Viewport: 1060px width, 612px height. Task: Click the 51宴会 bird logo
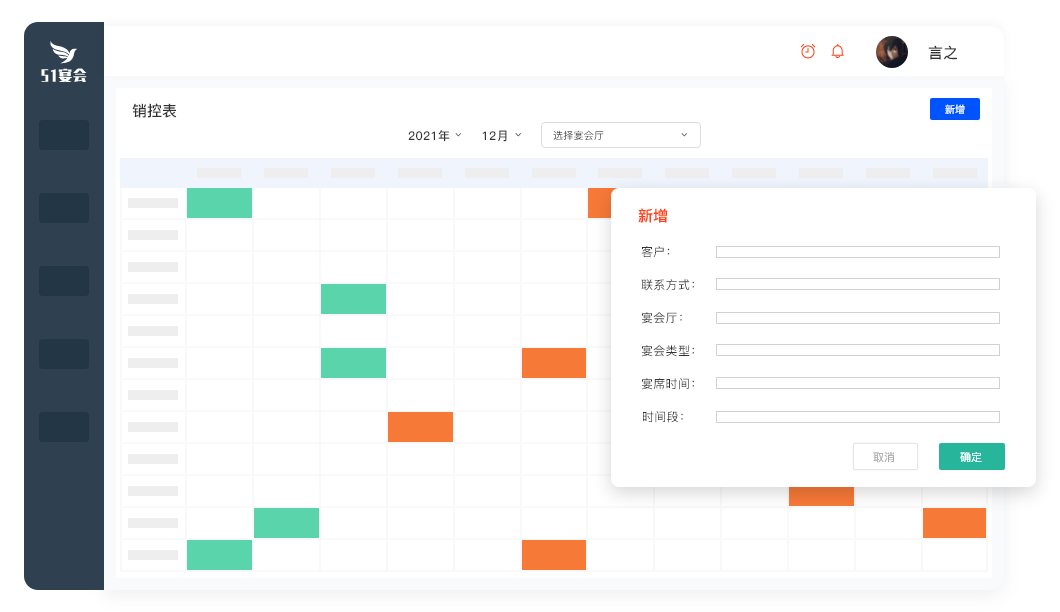(x=64, y=62)
